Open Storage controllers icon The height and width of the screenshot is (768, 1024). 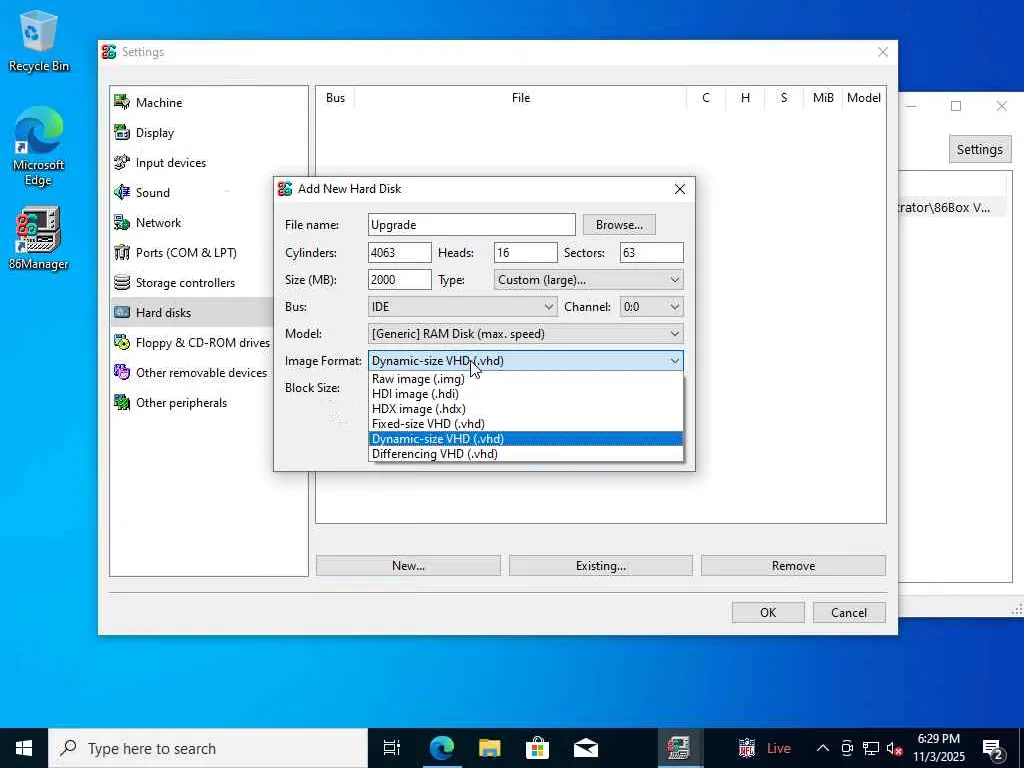coord(122,282)
